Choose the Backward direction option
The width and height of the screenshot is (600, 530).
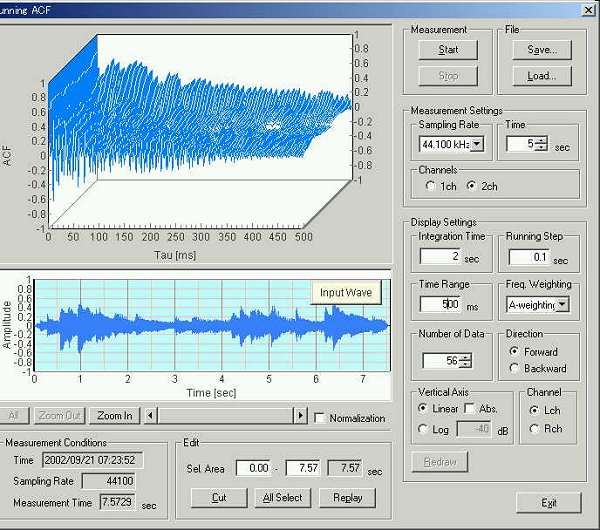513,369
